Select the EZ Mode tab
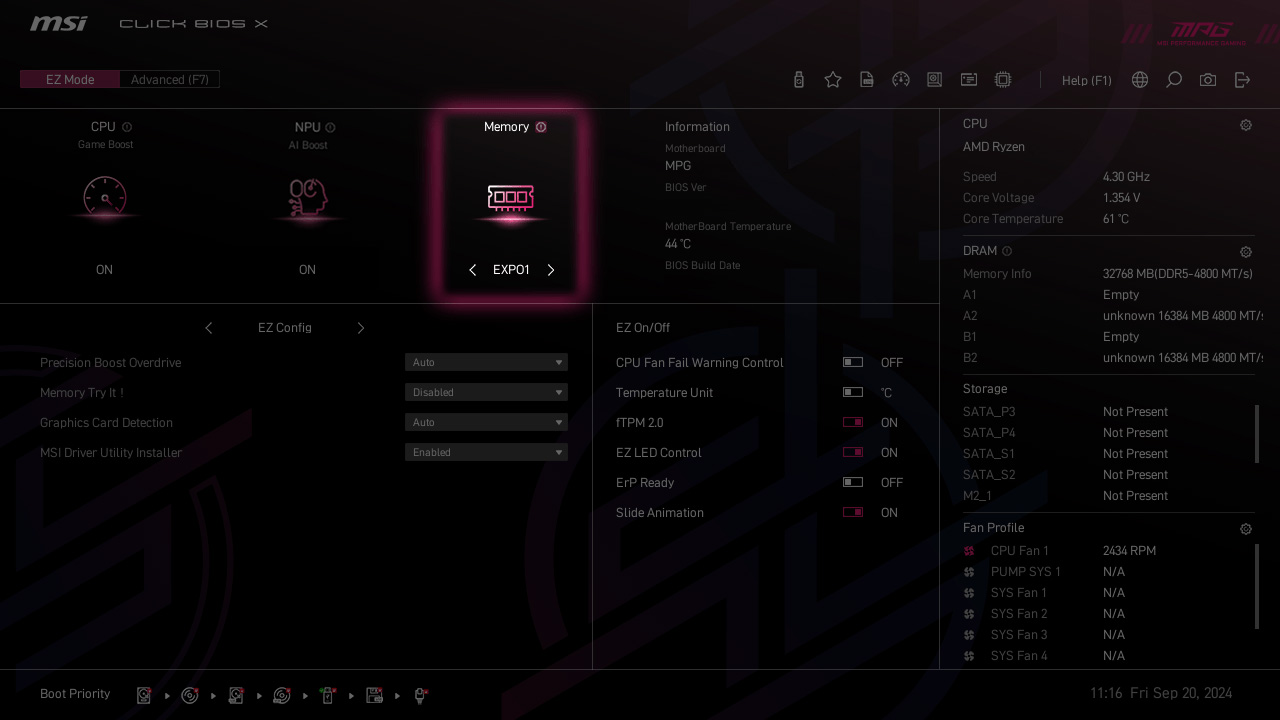Viewport: 1280px width, 720px height. (70, 79)
